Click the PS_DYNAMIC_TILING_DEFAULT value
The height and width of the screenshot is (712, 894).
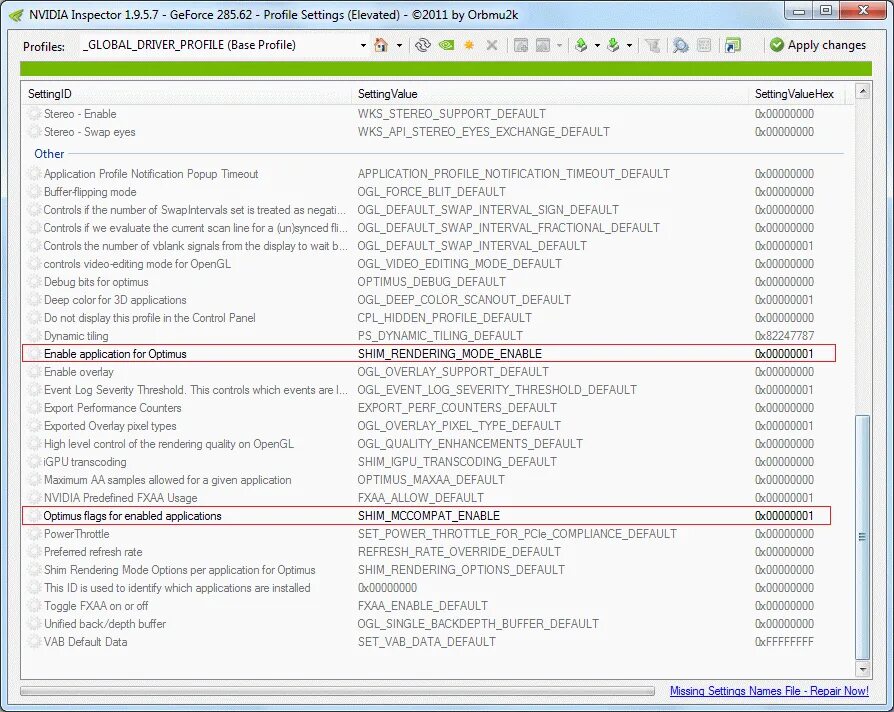[440, 336]
